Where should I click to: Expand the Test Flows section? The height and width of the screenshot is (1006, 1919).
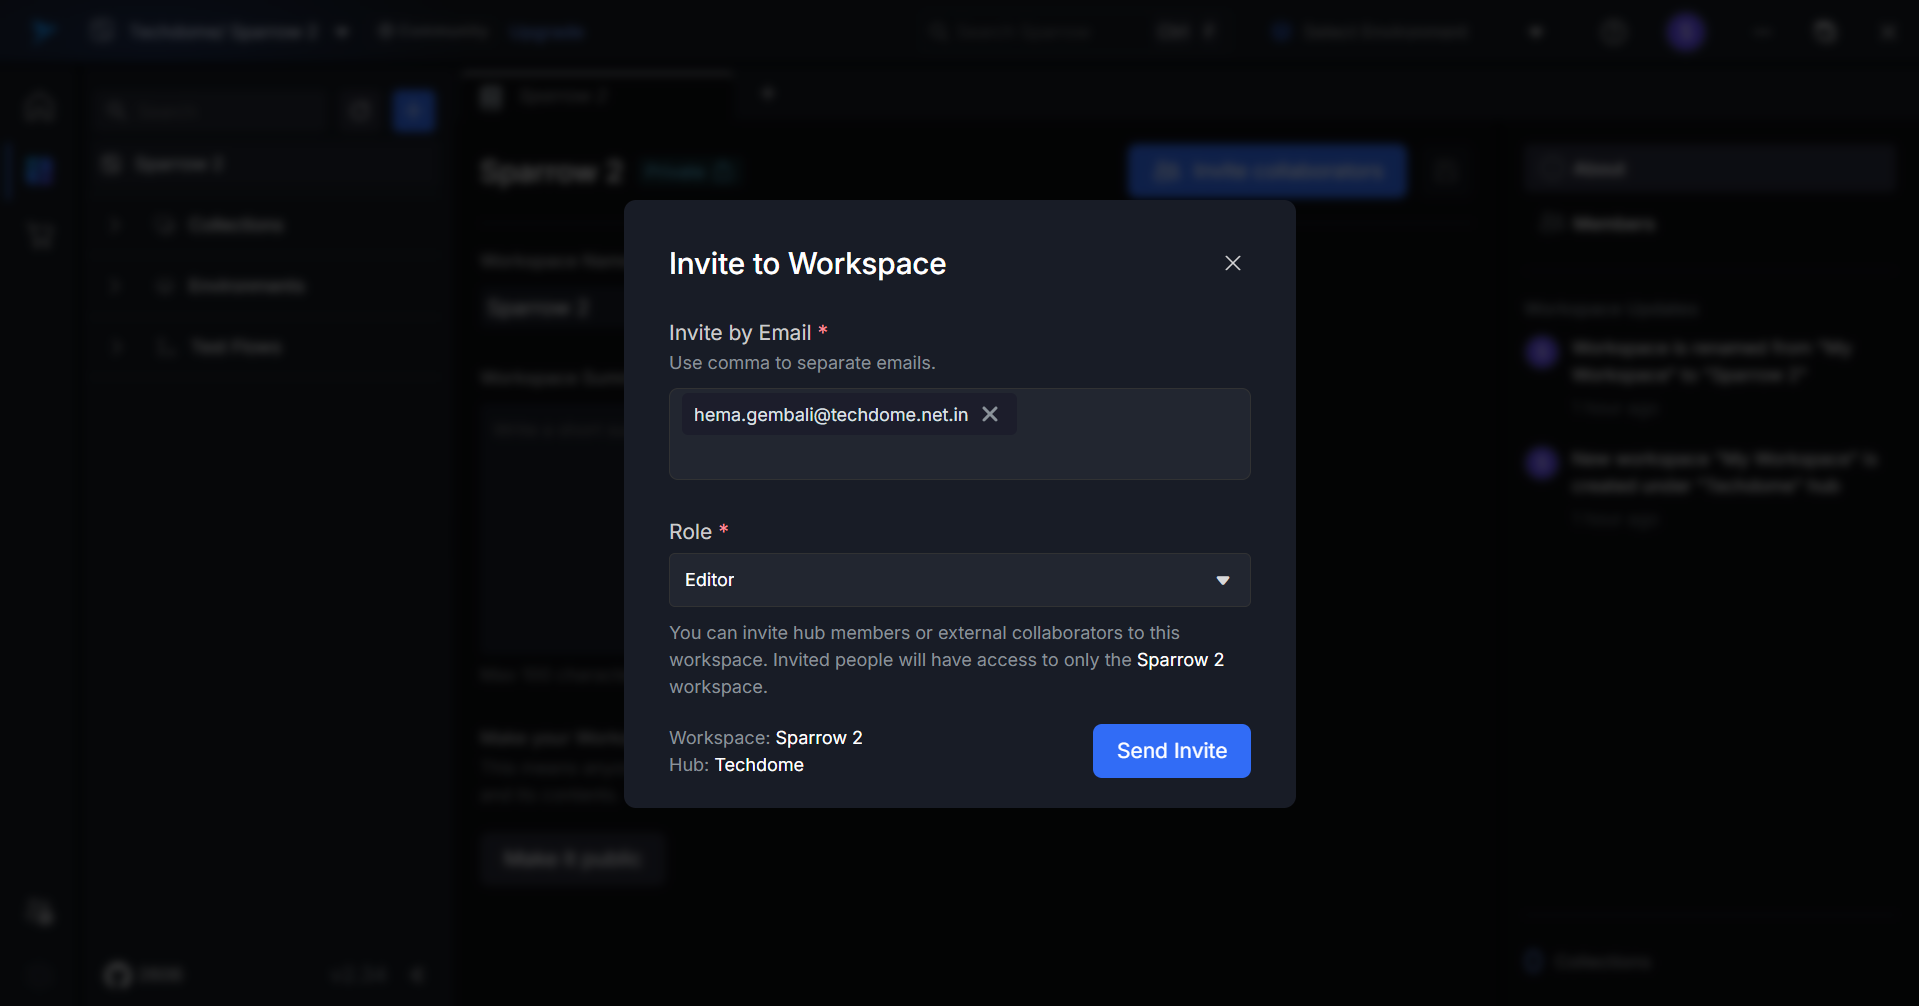tap(114, 346)
